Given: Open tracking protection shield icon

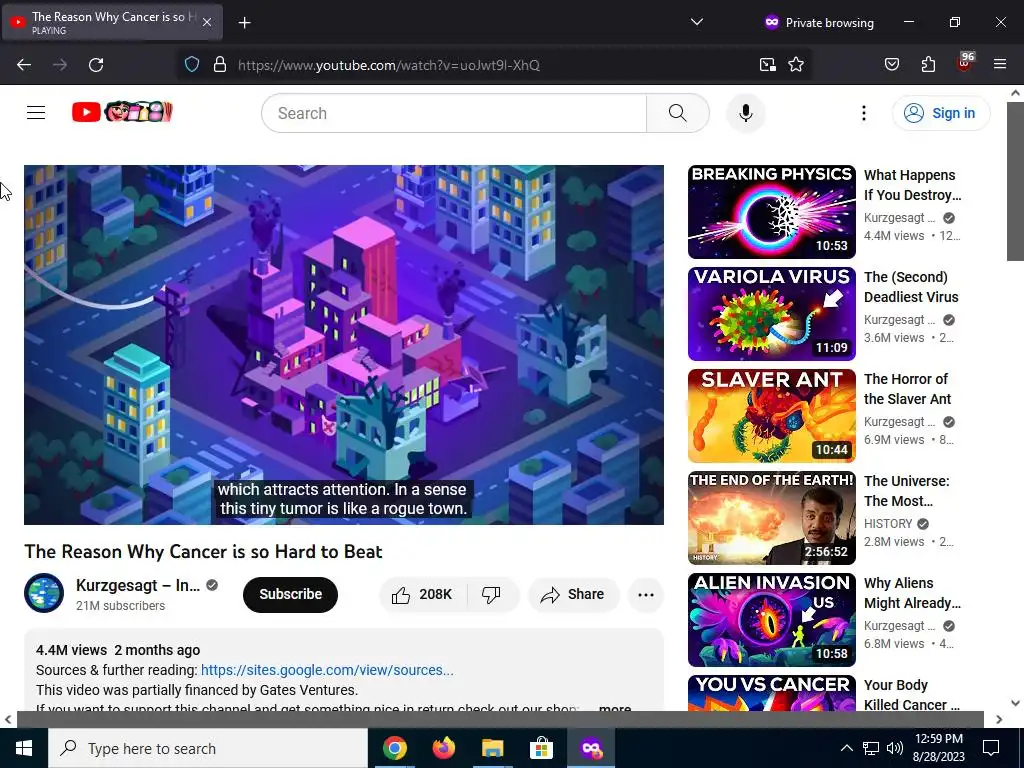Looking at the screenshot, I should 191,65.
